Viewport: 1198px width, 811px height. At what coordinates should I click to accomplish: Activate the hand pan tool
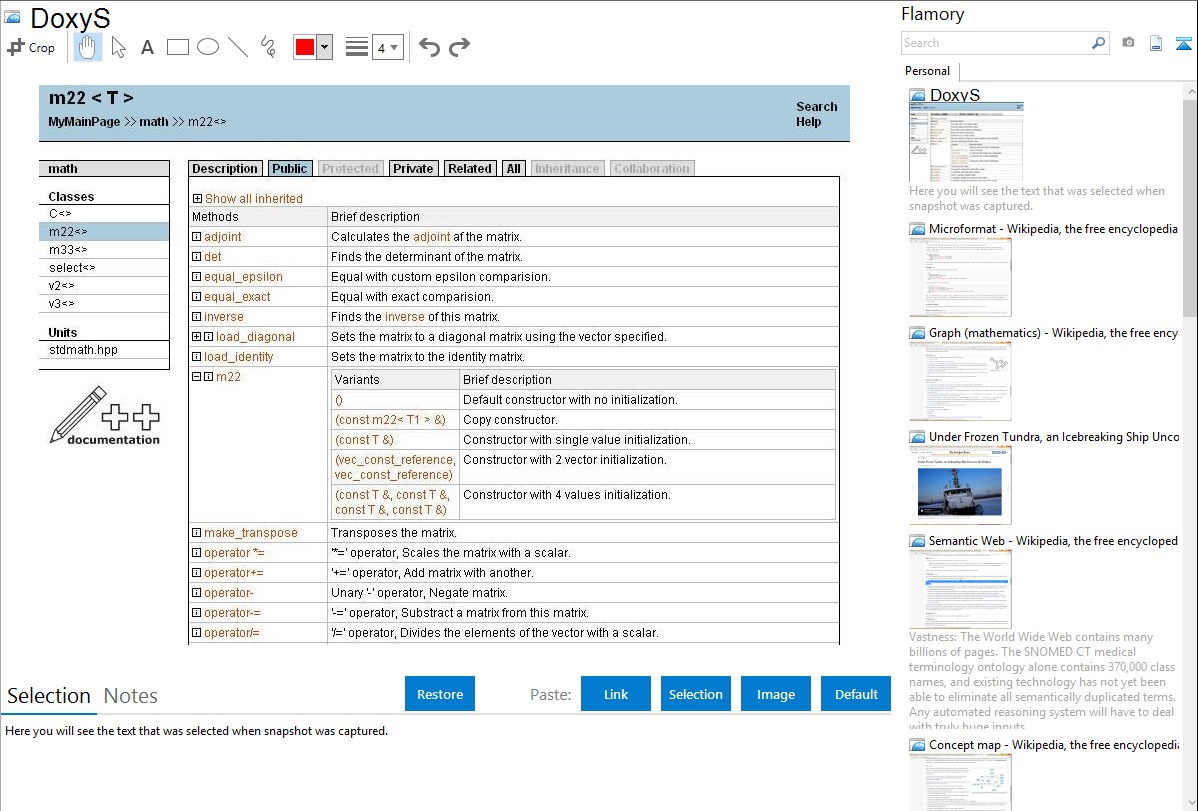pos(88,47)
